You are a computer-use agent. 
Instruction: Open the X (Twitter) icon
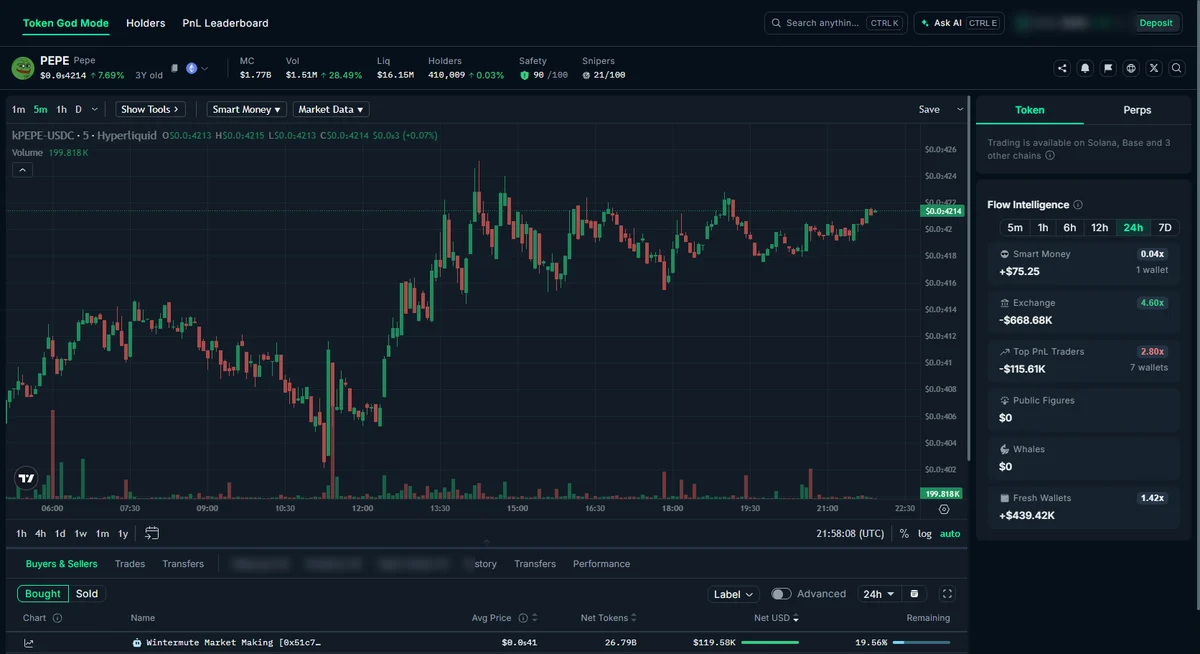click(1154, 68)
